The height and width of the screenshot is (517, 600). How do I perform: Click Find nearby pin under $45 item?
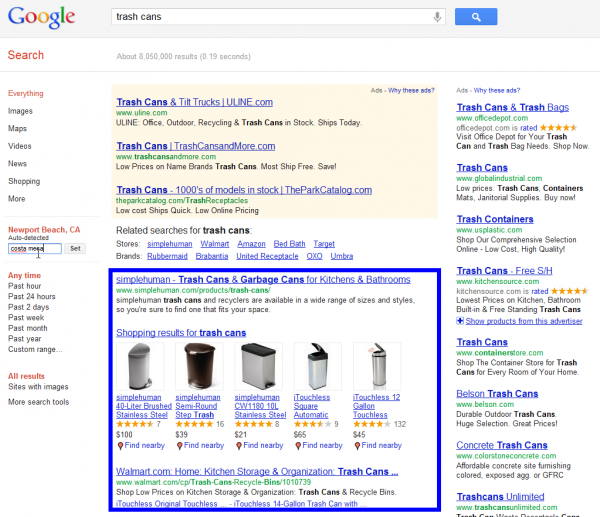pyautogui.click(x=378, y=445)
